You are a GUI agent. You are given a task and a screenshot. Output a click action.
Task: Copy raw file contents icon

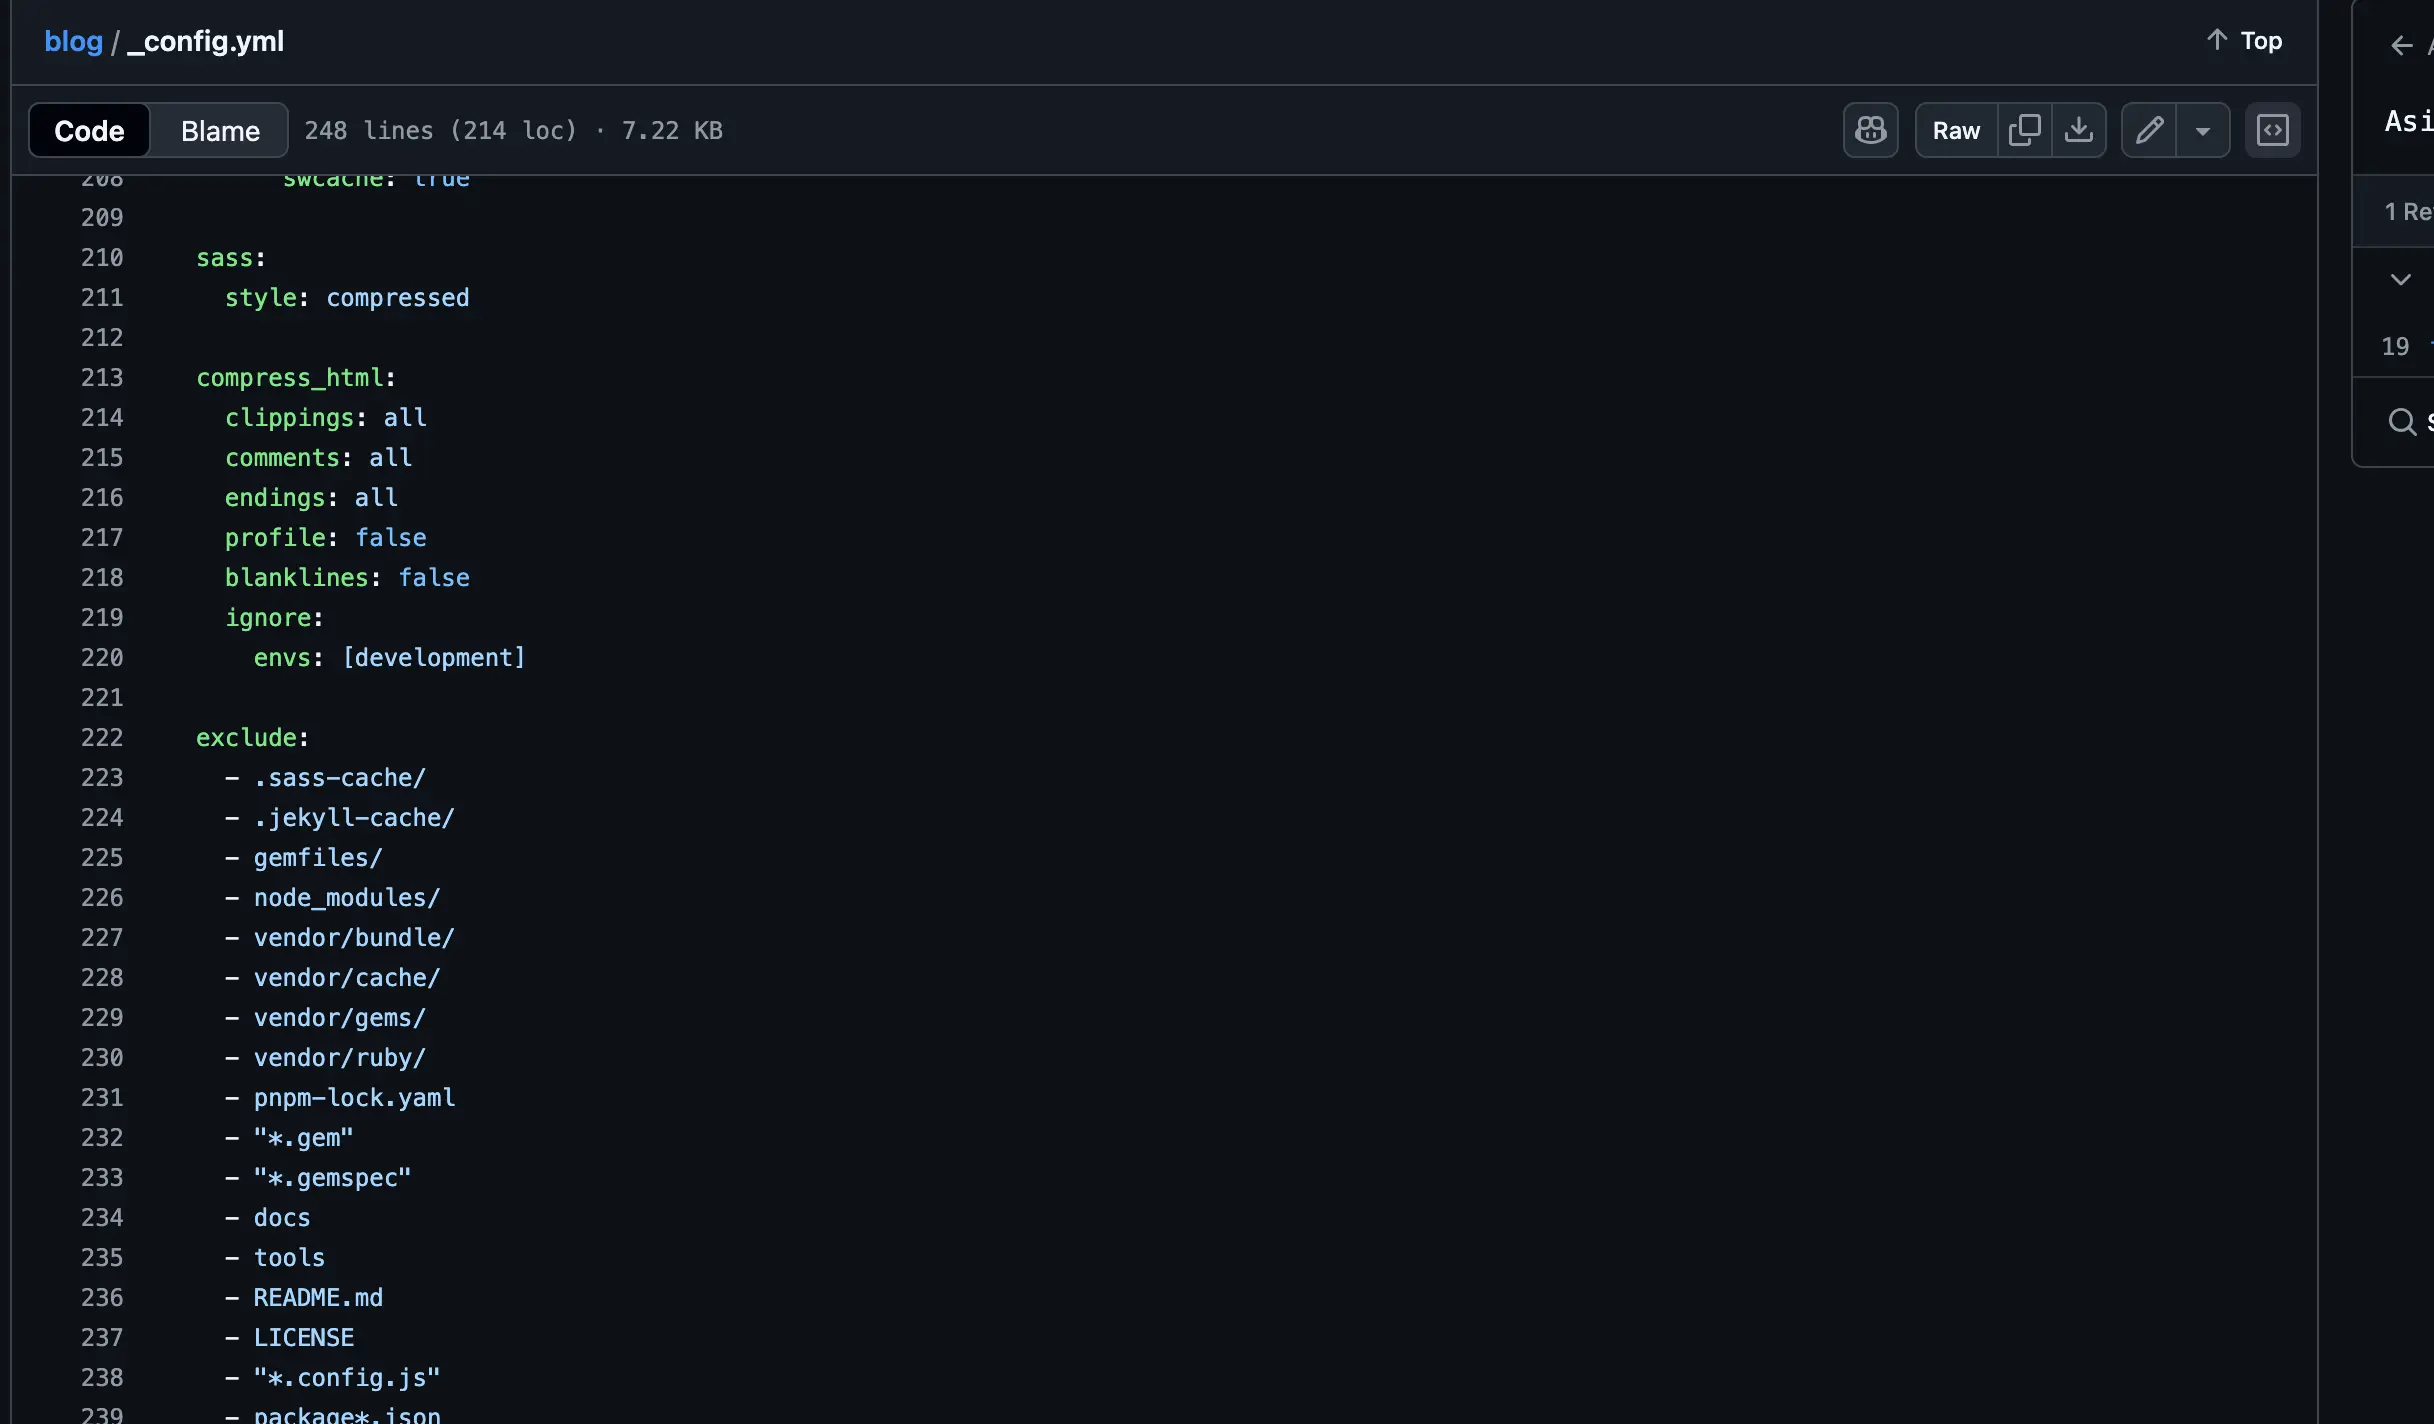pos(2024,130)
